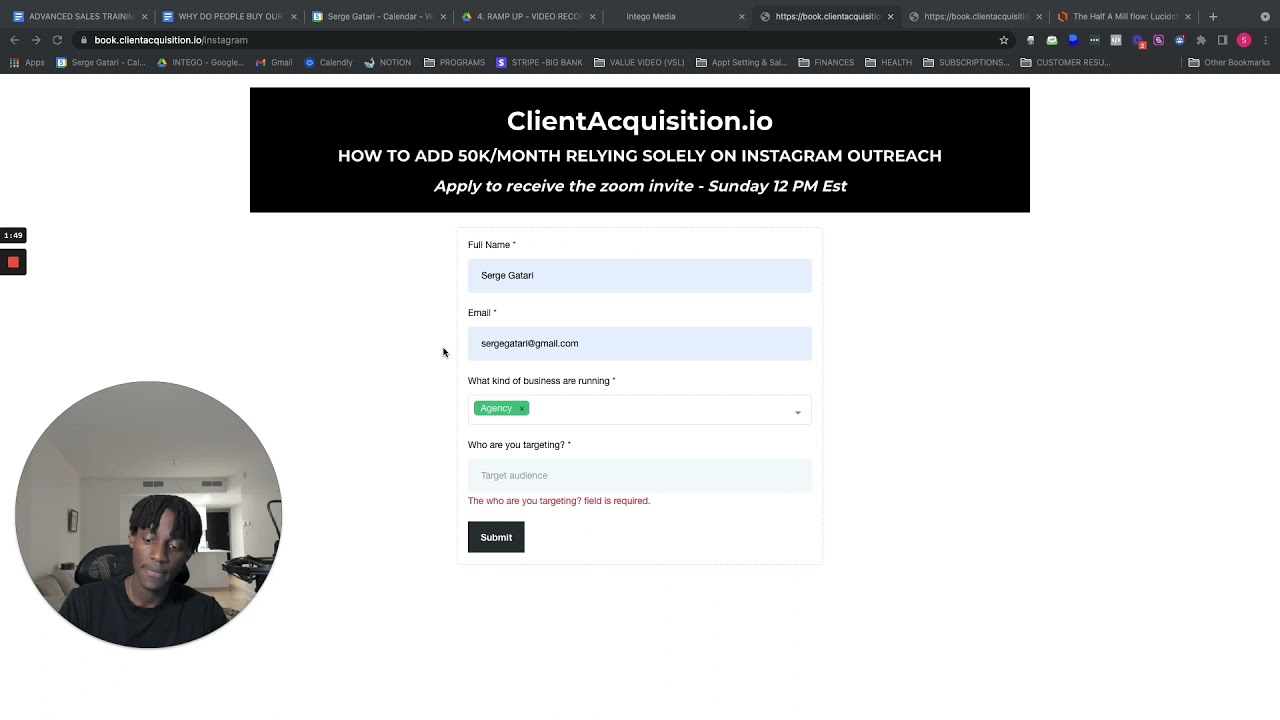The height and width of the screenshot is (720, 1280).
Task: Expand the Other Bookmarks folder
Action: tap(1228, 62)
